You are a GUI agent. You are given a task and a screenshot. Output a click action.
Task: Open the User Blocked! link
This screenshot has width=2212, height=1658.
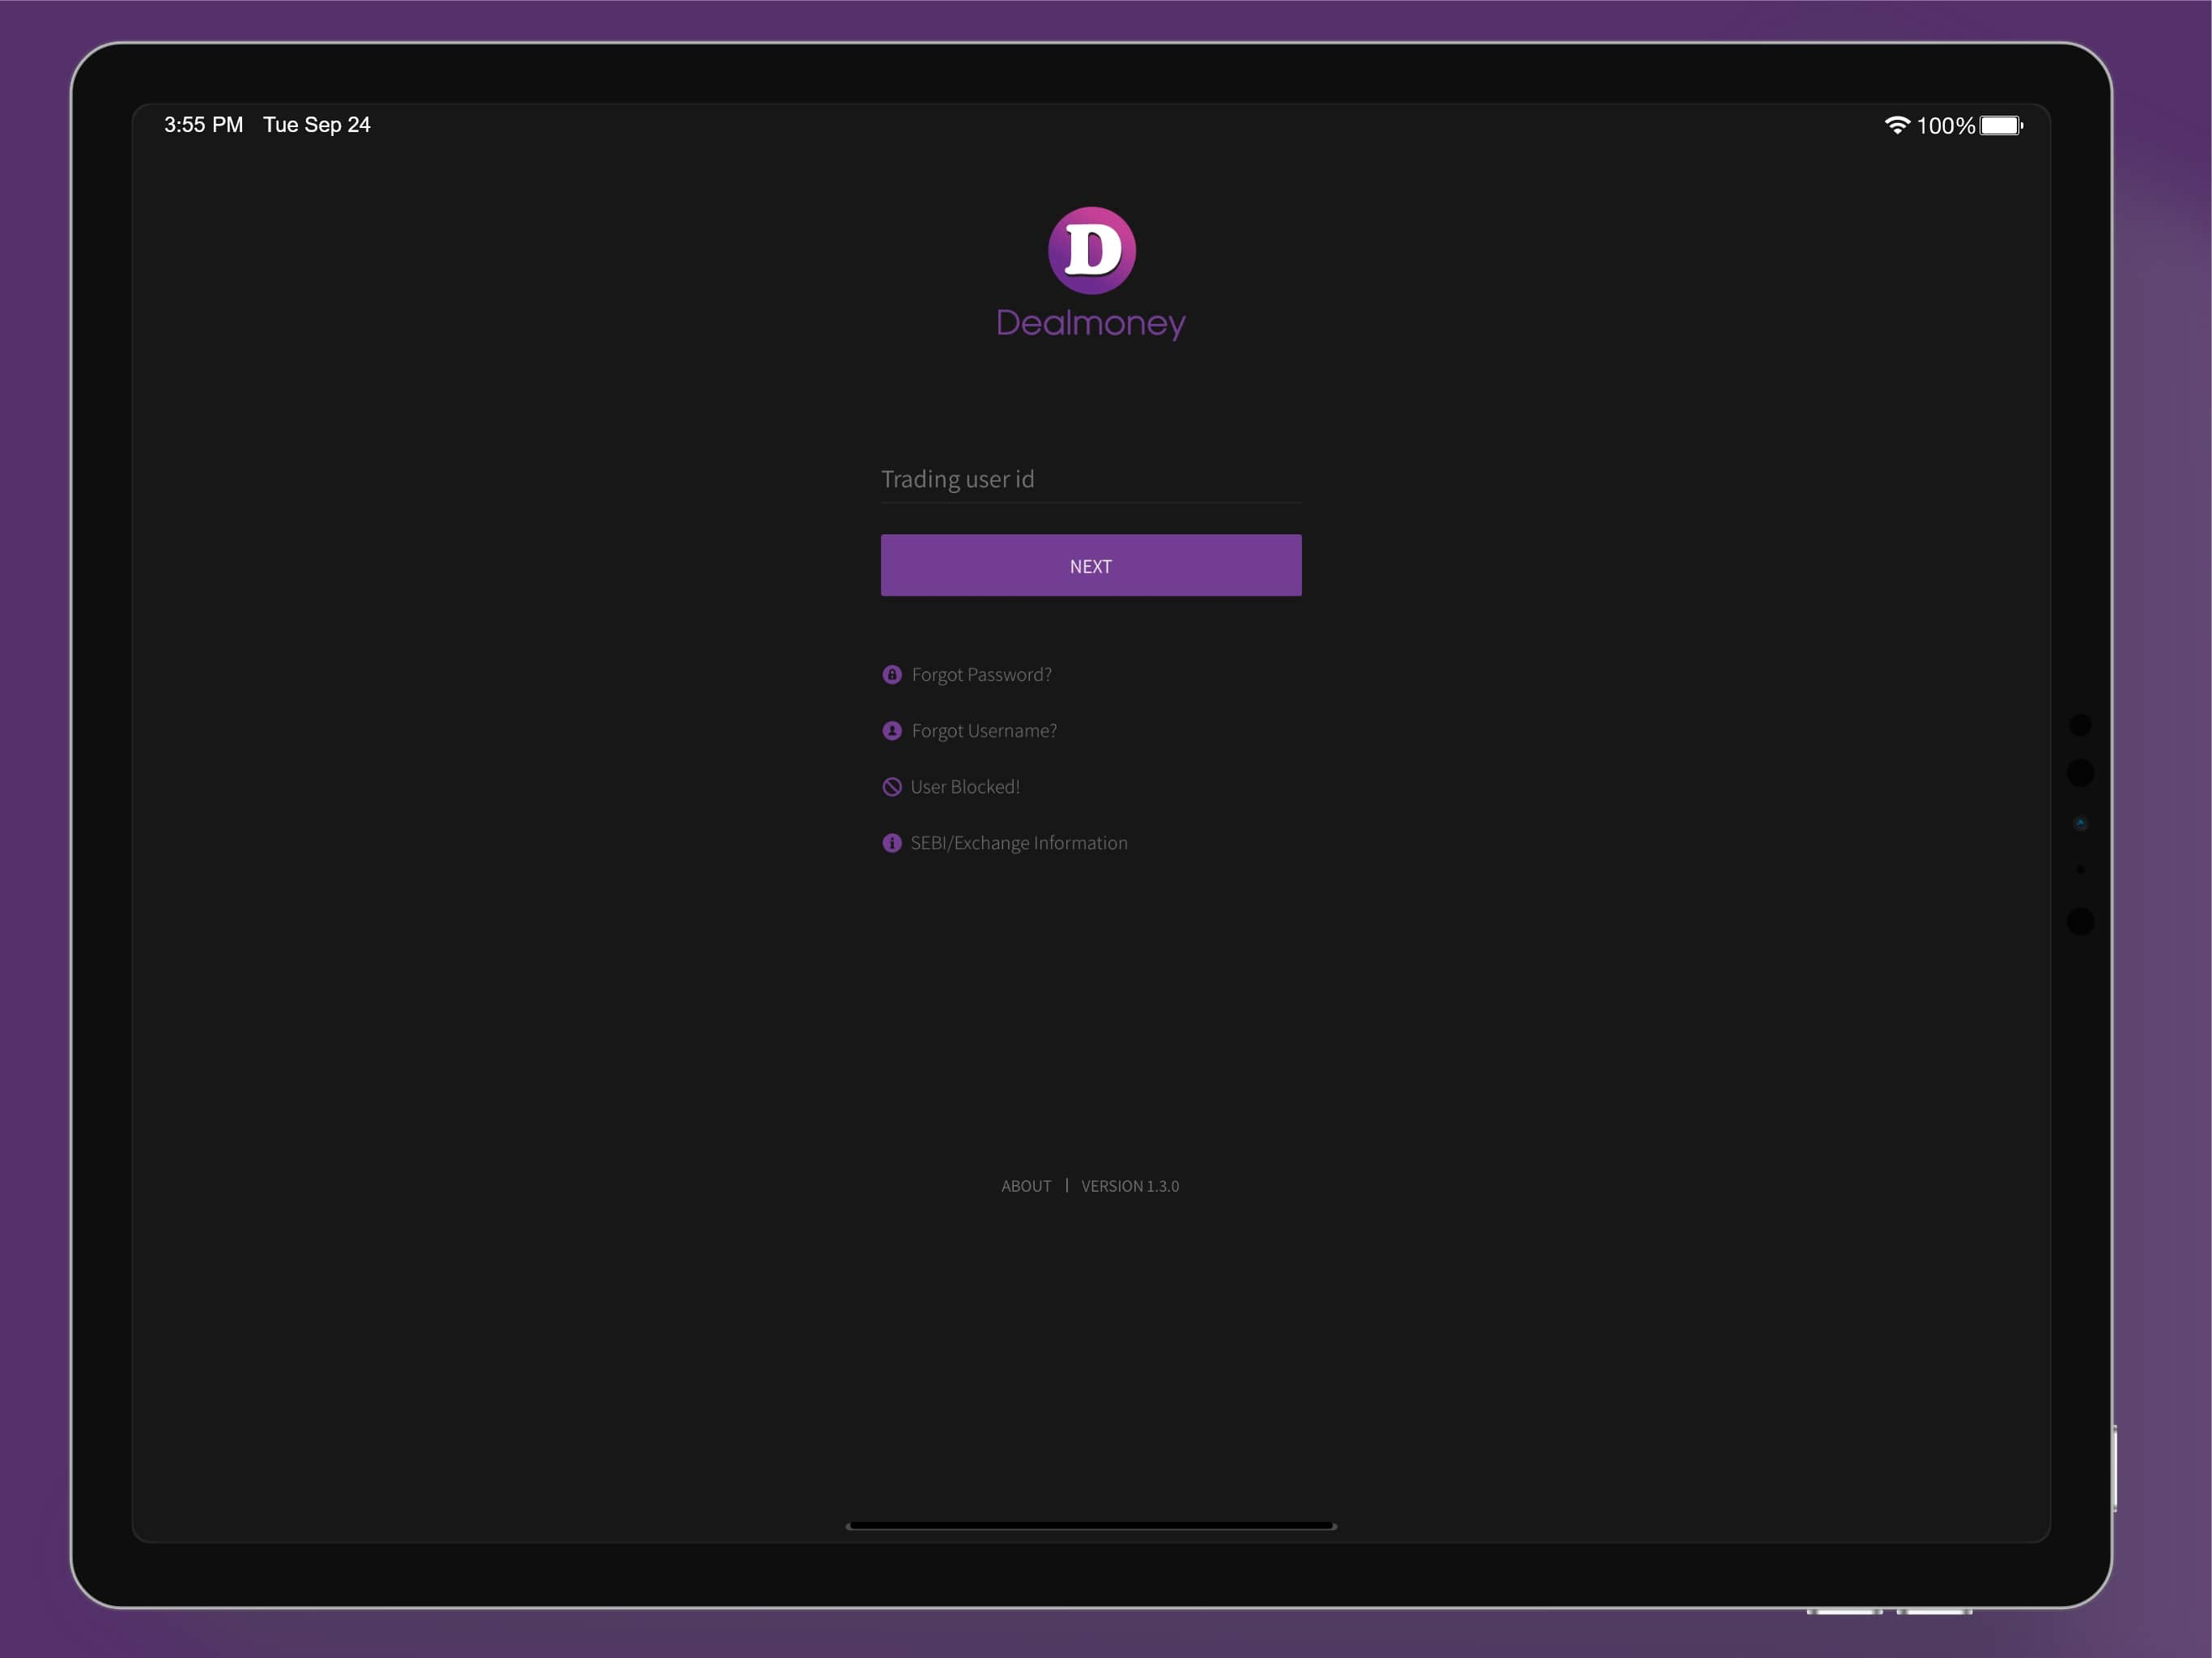point(965,787)
